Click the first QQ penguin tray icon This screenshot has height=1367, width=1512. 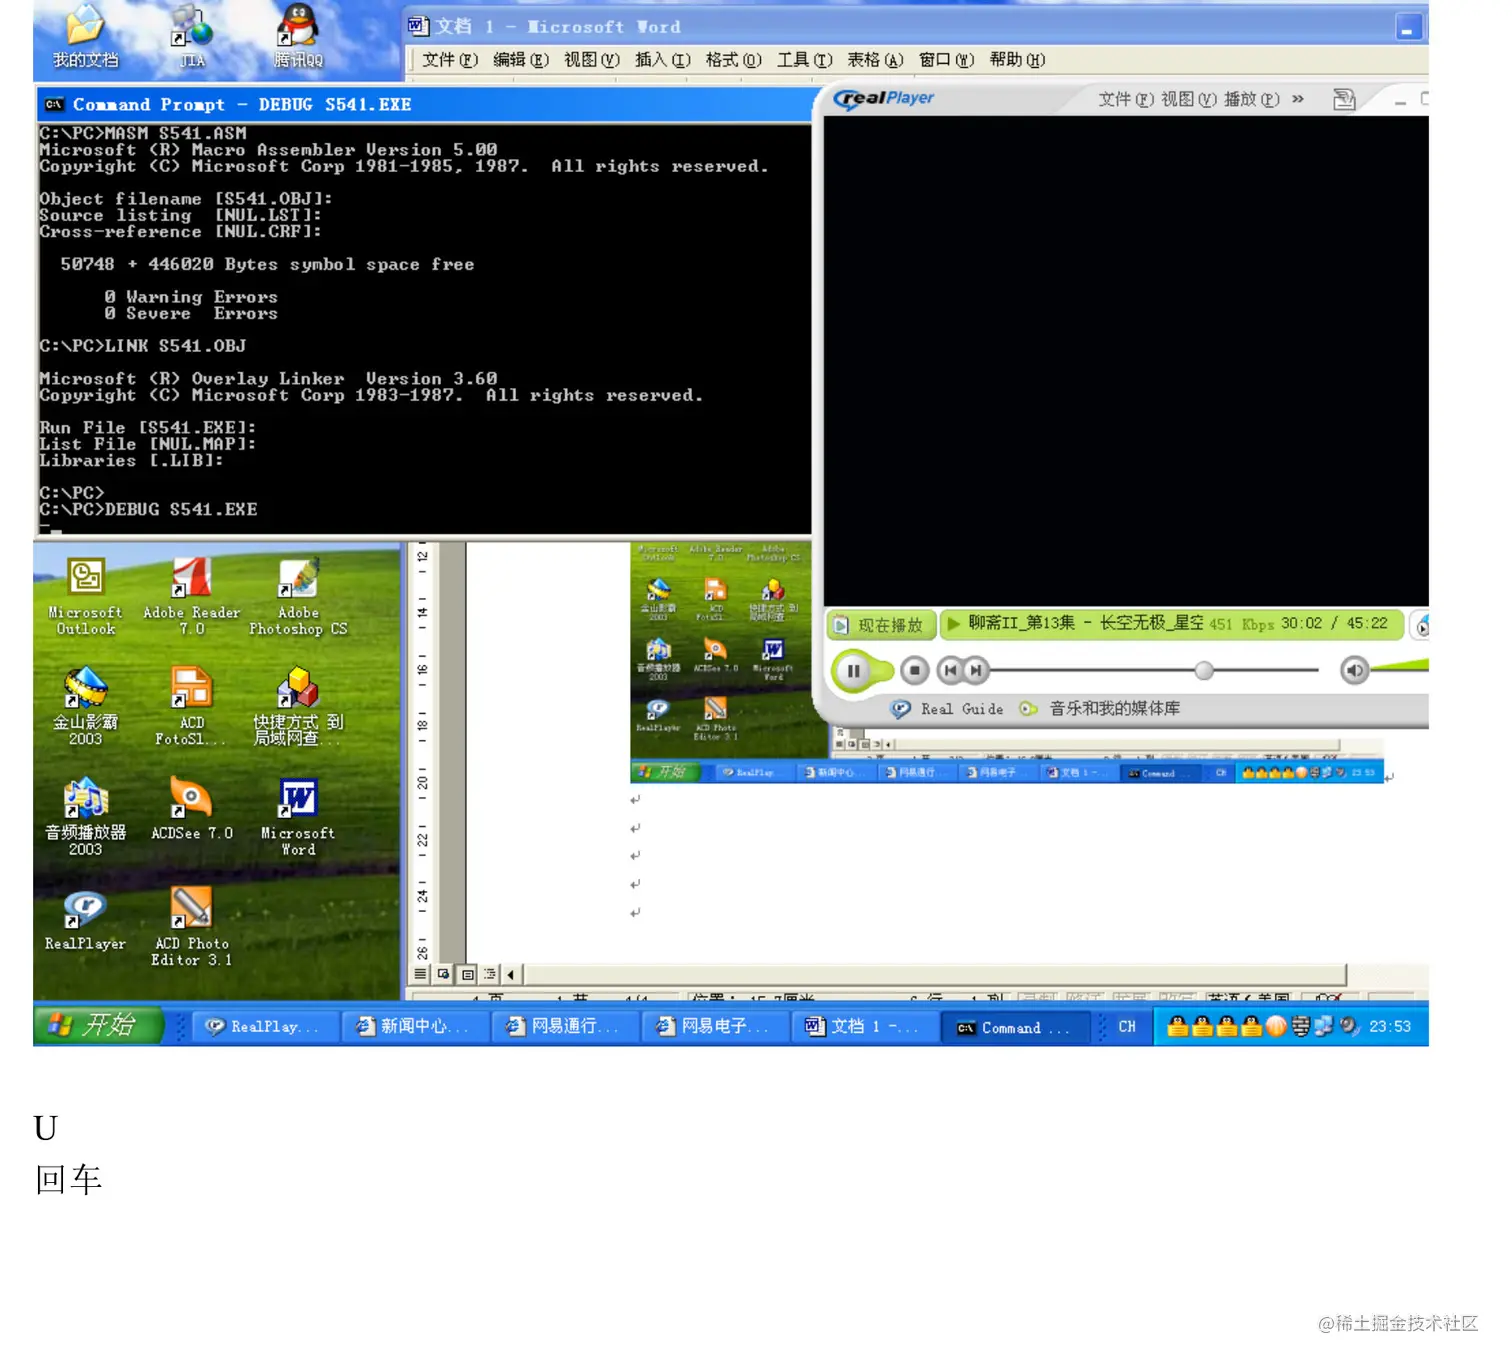tap(1178, 1027)
